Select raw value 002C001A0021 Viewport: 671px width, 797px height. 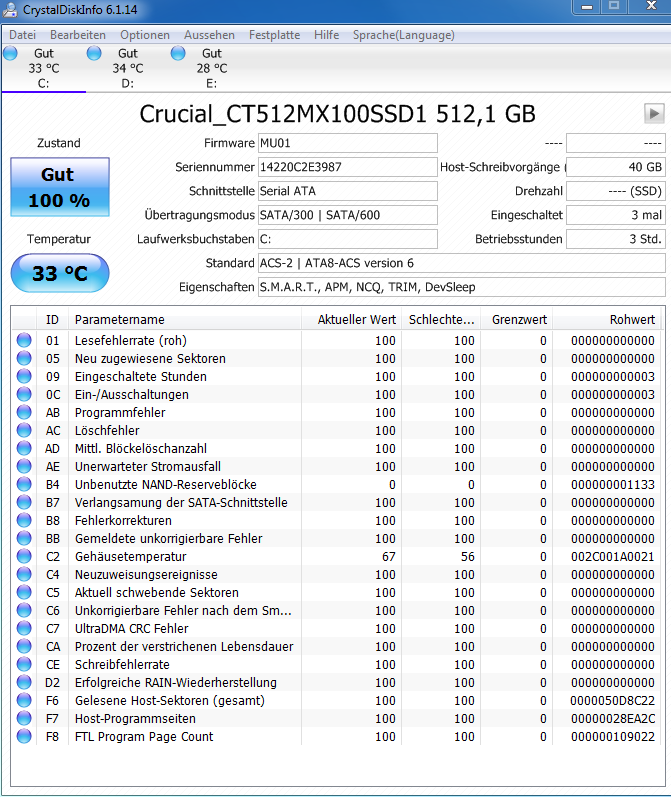(x=613, y=557)
